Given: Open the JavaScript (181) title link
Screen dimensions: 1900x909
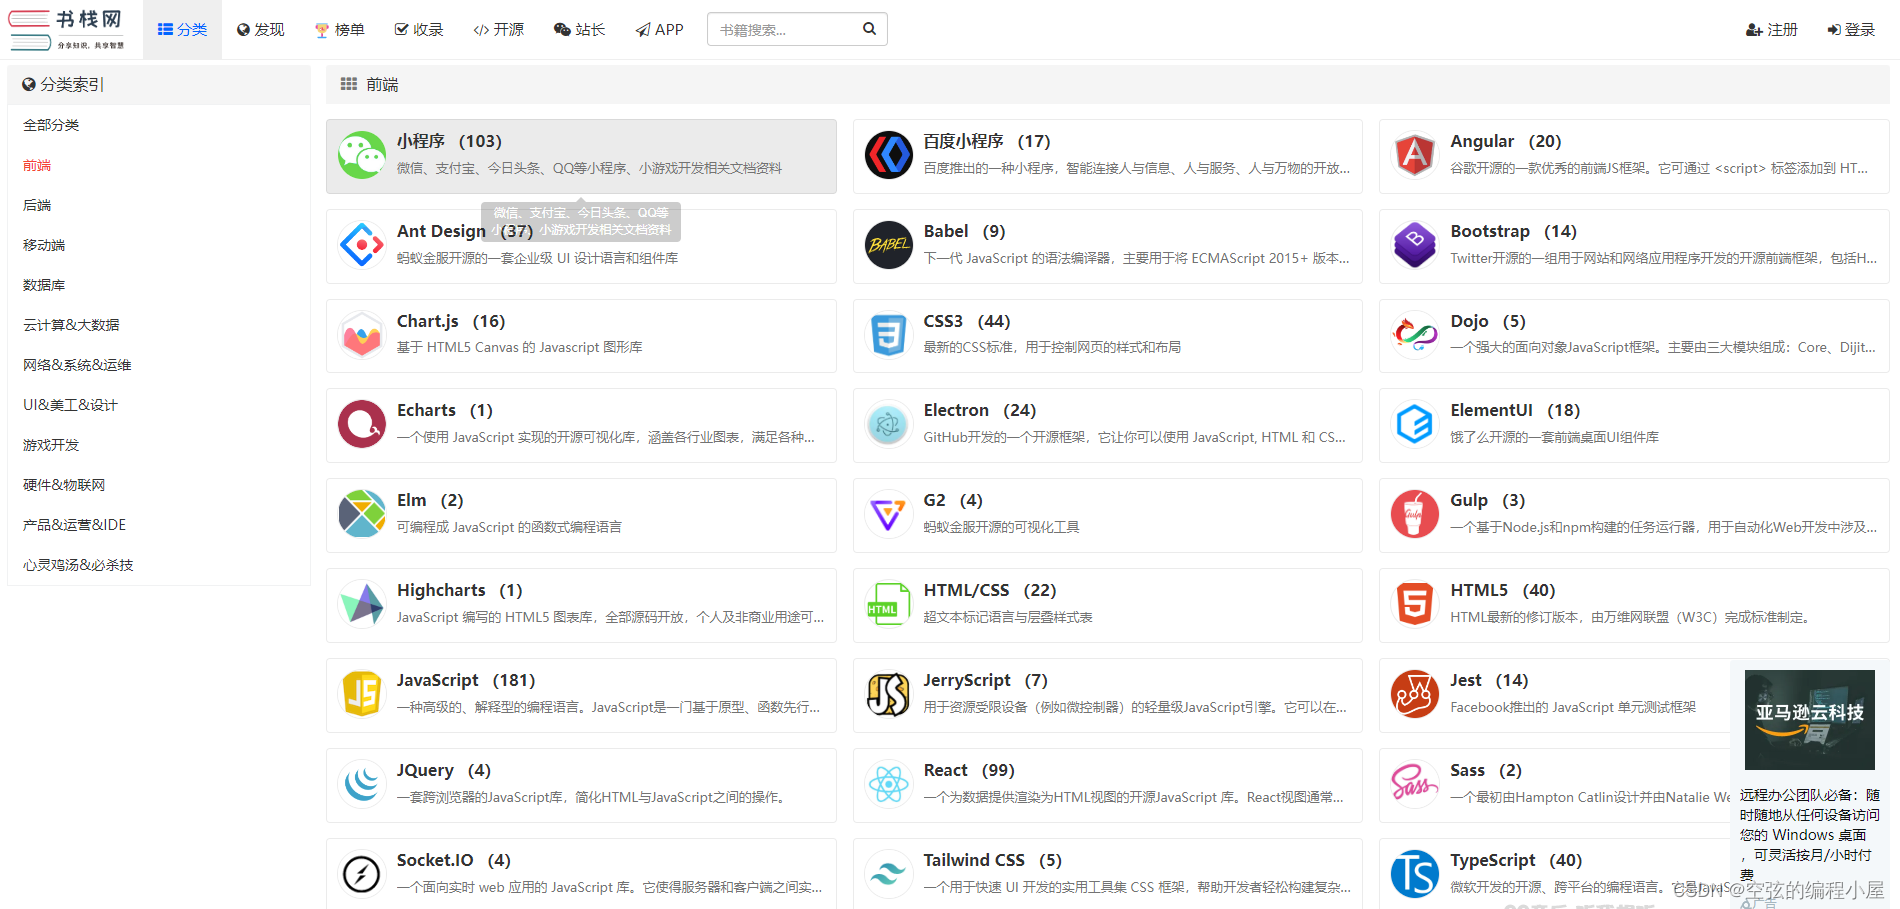Looking at the screenshot, I should click(x=466, y=680).
